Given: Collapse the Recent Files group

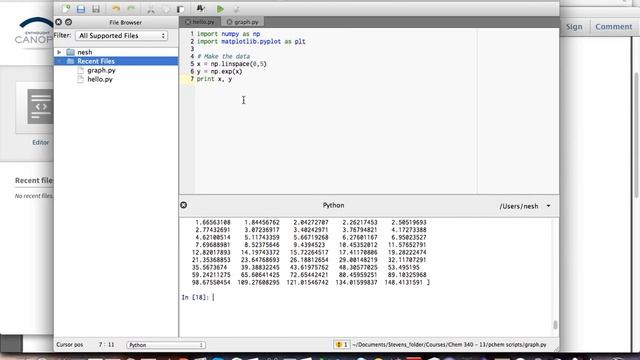Looking at the screenshot, I should click(59, 61).
